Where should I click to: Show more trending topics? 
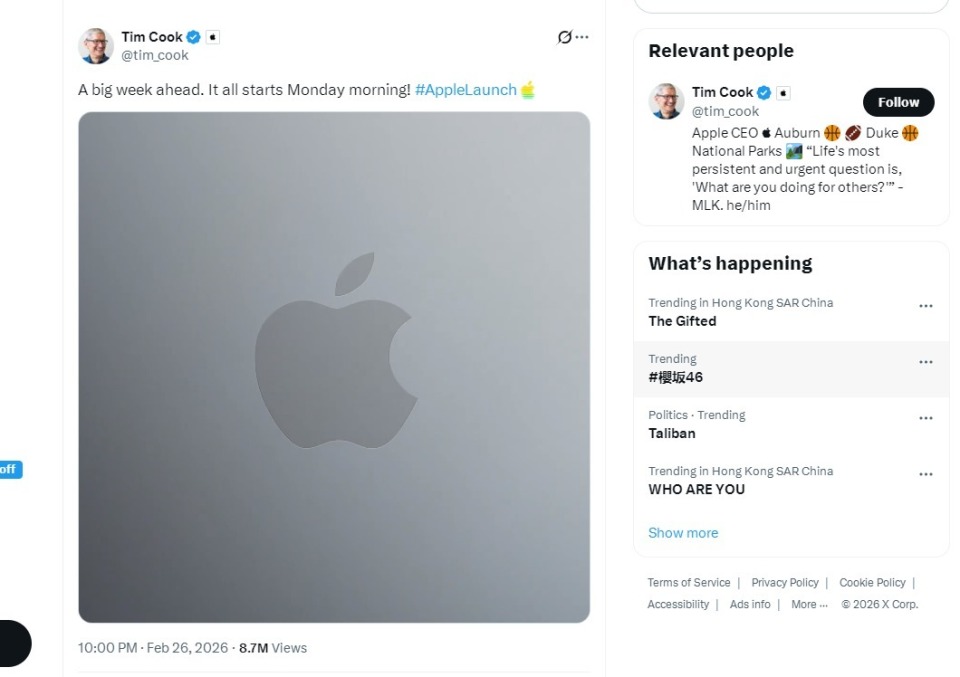(x=683, y=533)
